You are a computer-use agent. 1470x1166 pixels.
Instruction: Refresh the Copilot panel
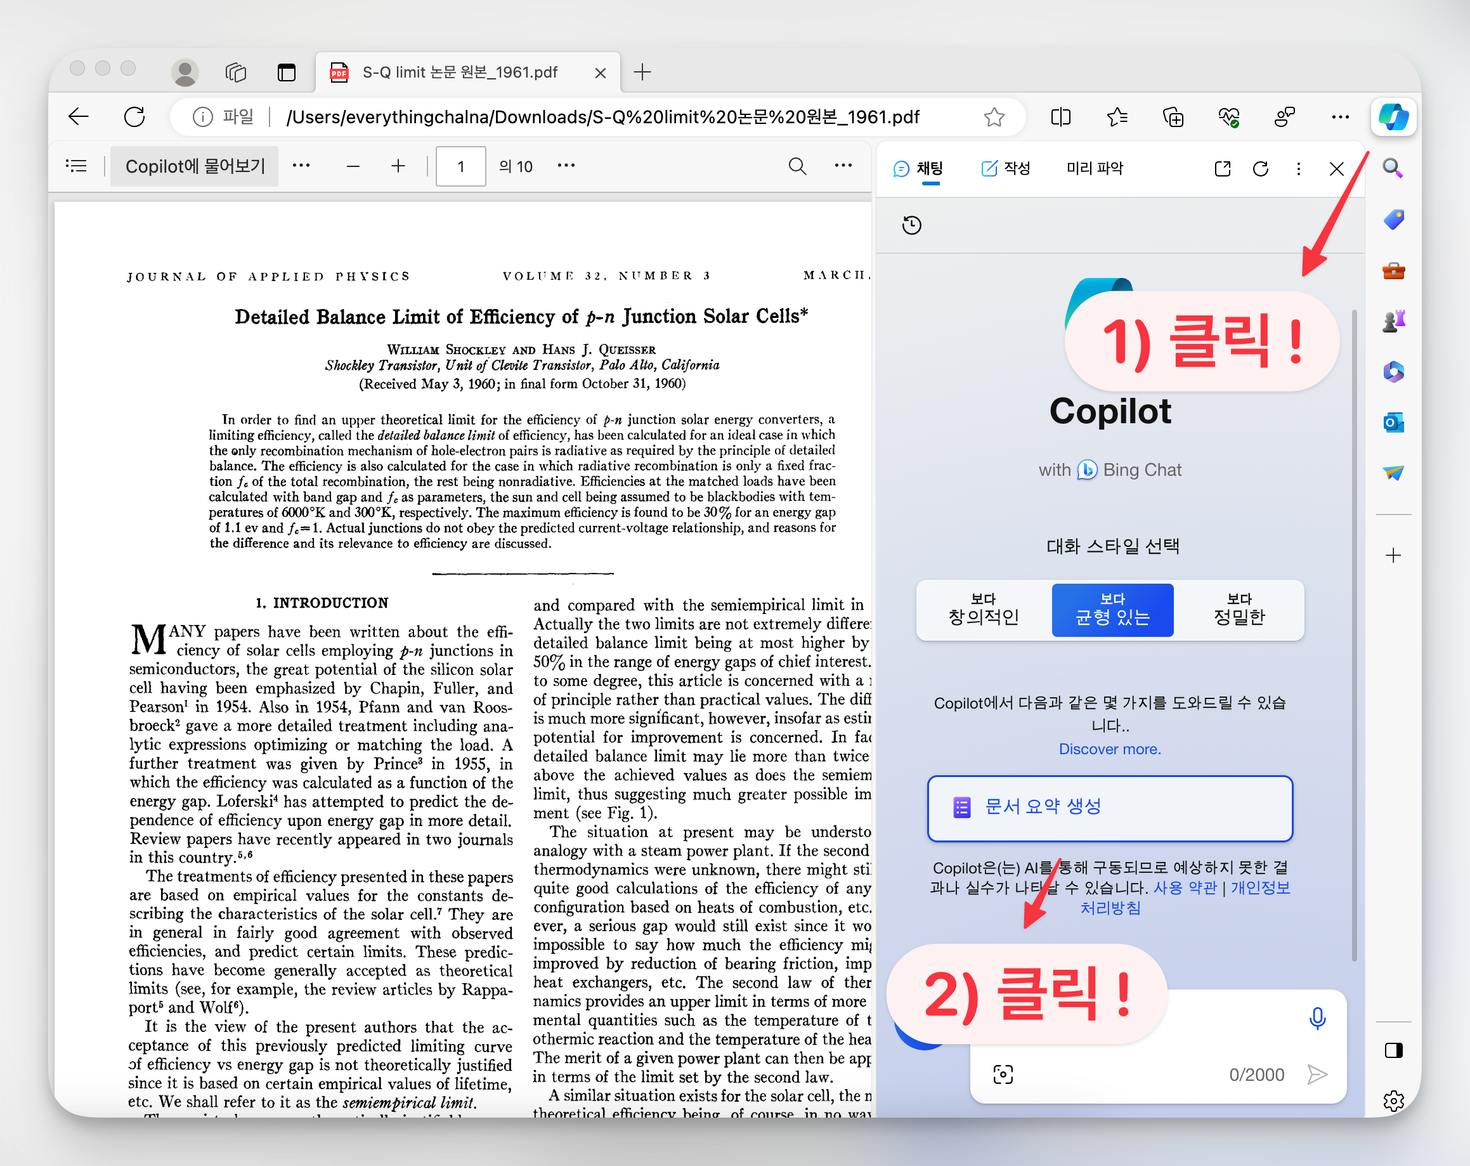pos(1261,168)
